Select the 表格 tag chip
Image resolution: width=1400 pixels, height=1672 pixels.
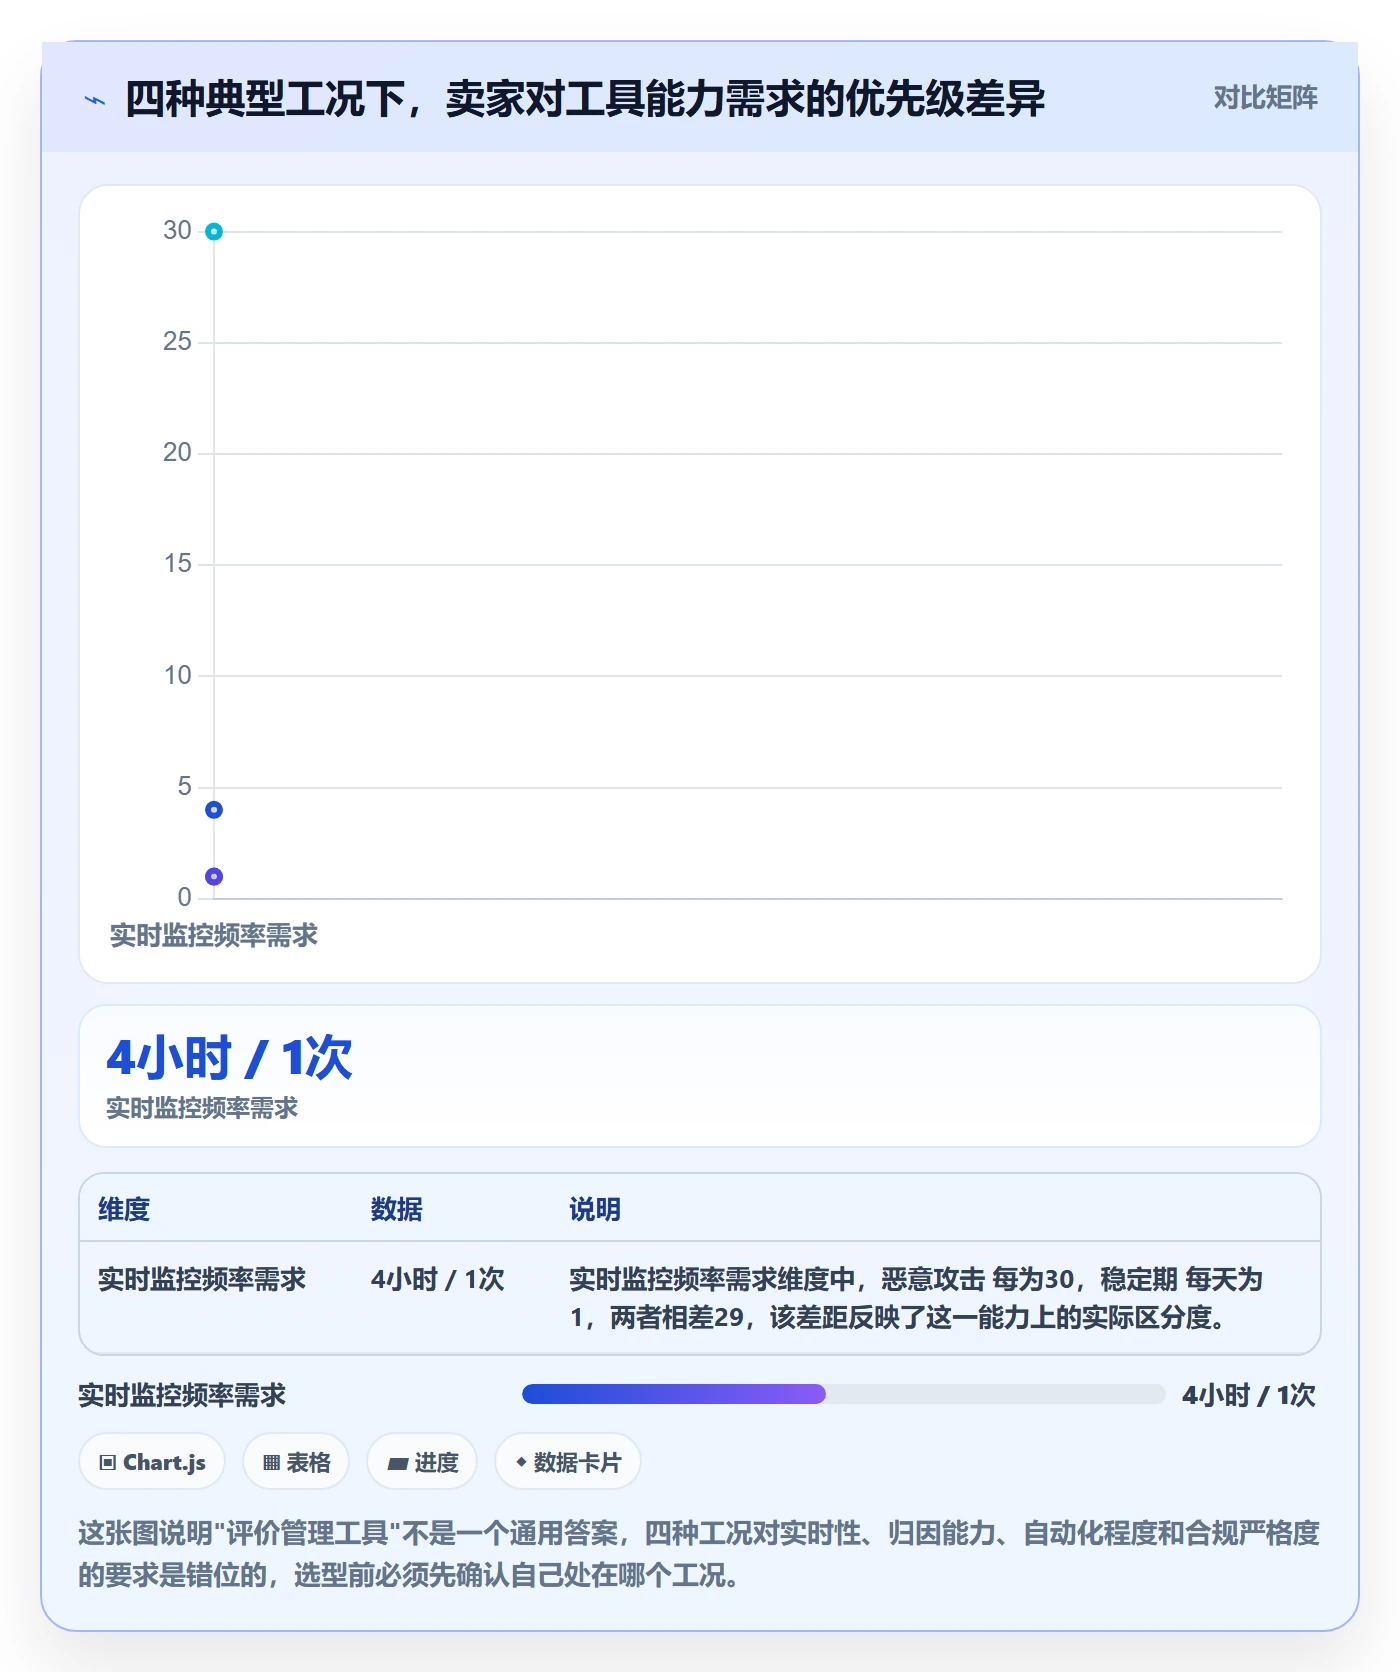point(296,1462)
